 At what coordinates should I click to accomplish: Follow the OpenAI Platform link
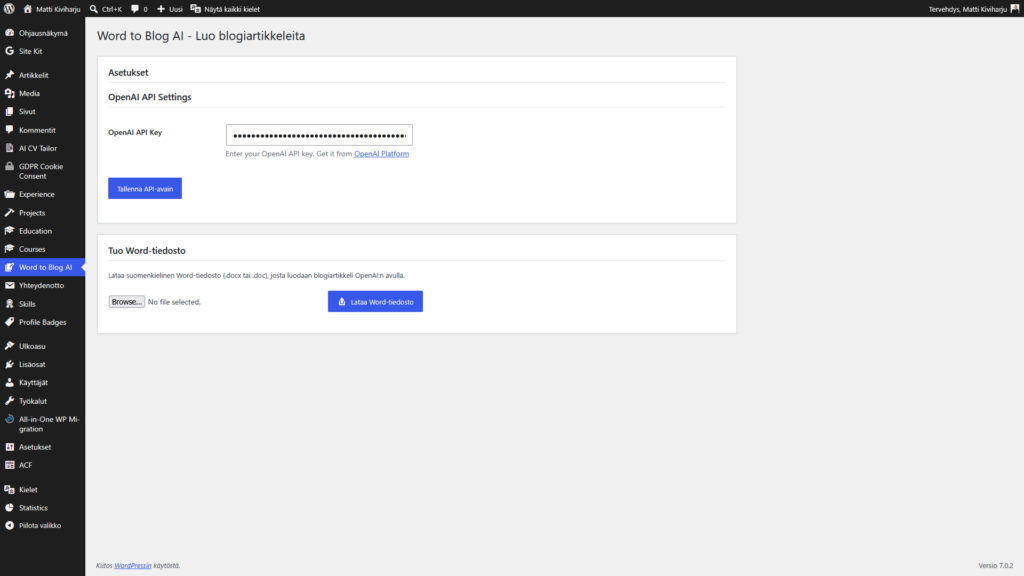[x=381, y=153]
